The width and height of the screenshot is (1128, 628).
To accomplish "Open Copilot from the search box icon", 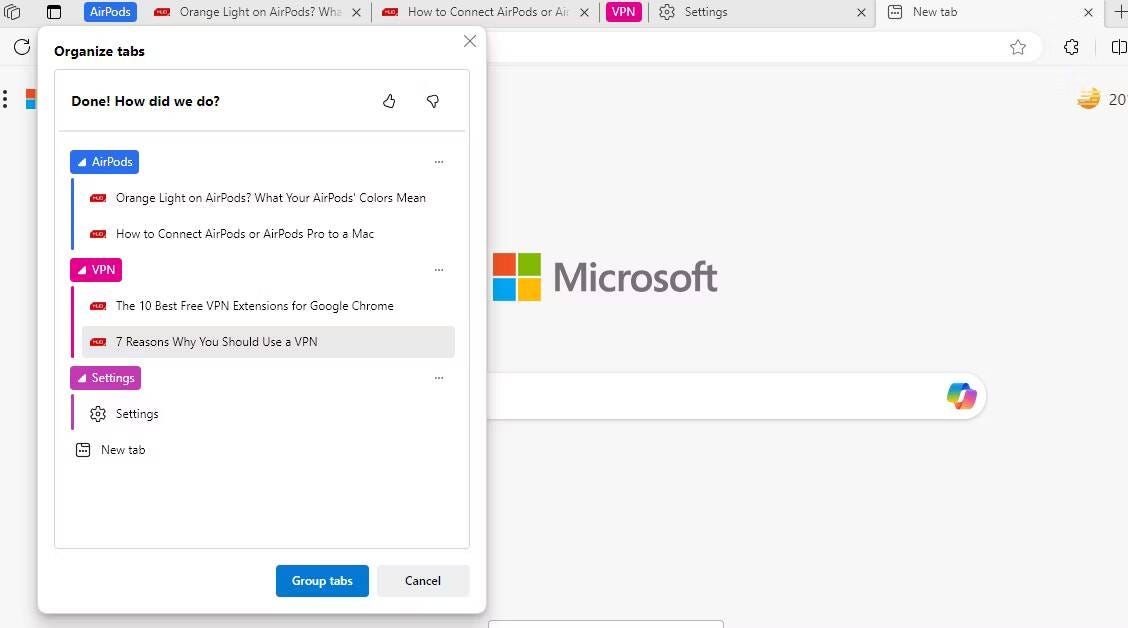I will point(960,396).
